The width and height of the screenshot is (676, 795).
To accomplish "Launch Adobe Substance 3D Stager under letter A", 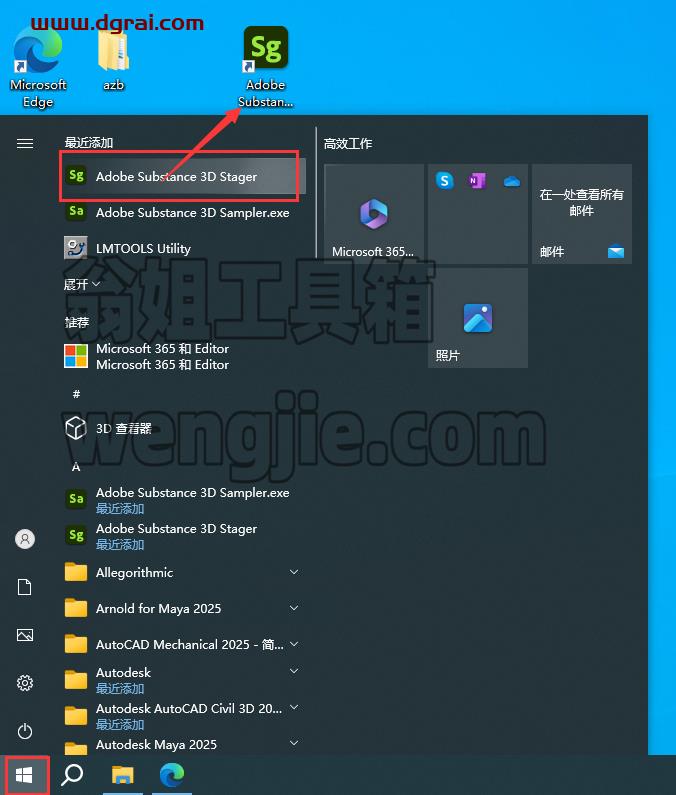I will click(x=183, y=535).
